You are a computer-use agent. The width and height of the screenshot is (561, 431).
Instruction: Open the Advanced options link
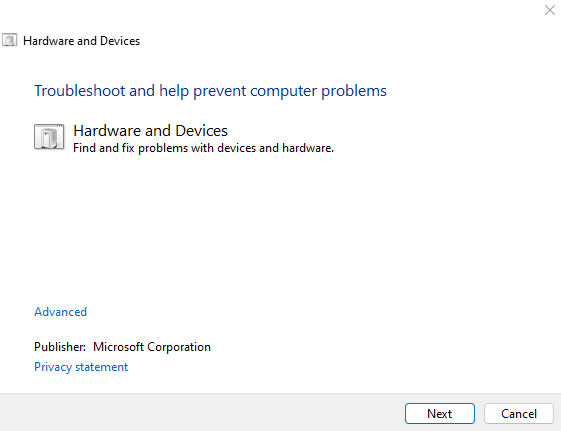point(60,312)
